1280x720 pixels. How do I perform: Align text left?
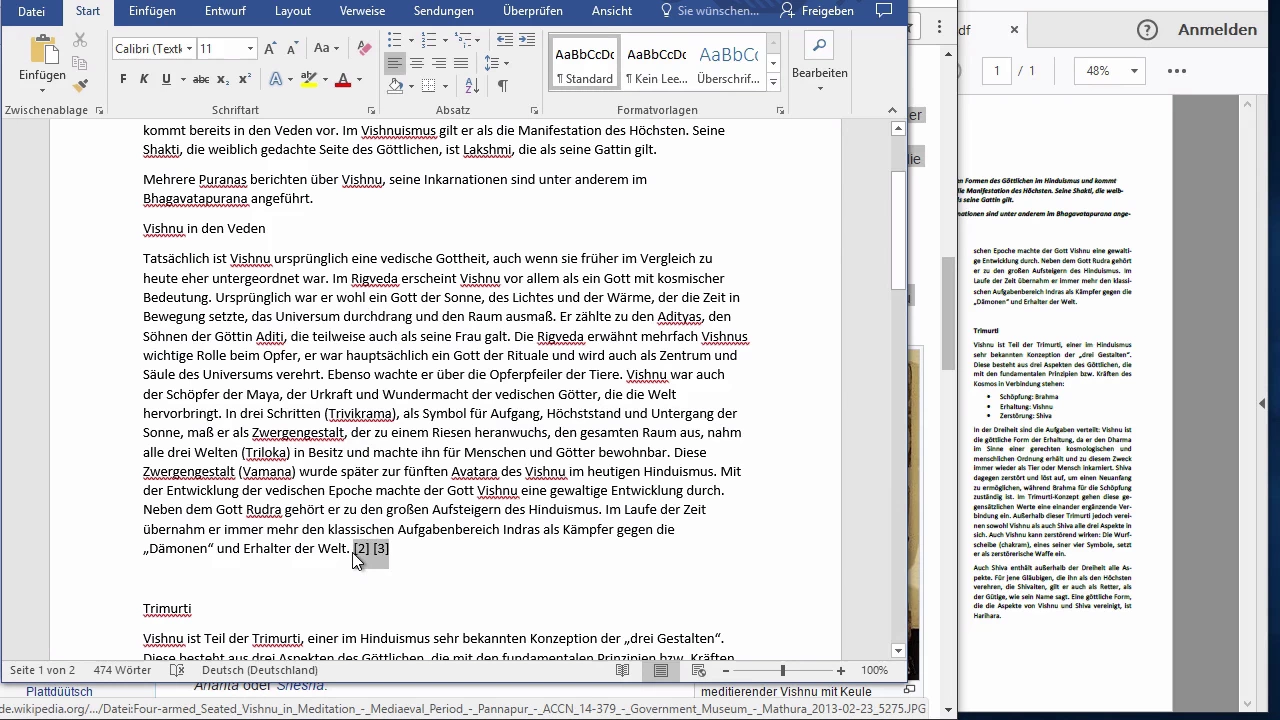[x=395, y=63]
